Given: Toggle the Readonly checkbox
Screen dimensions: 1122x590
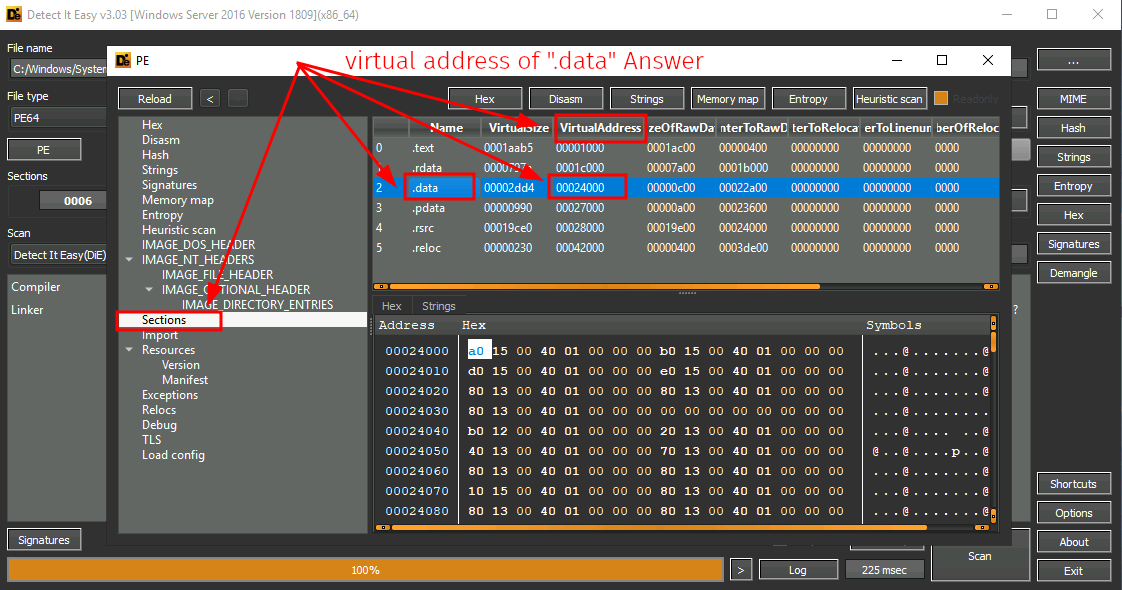Looking at the screenshot, I should point(941,98).
